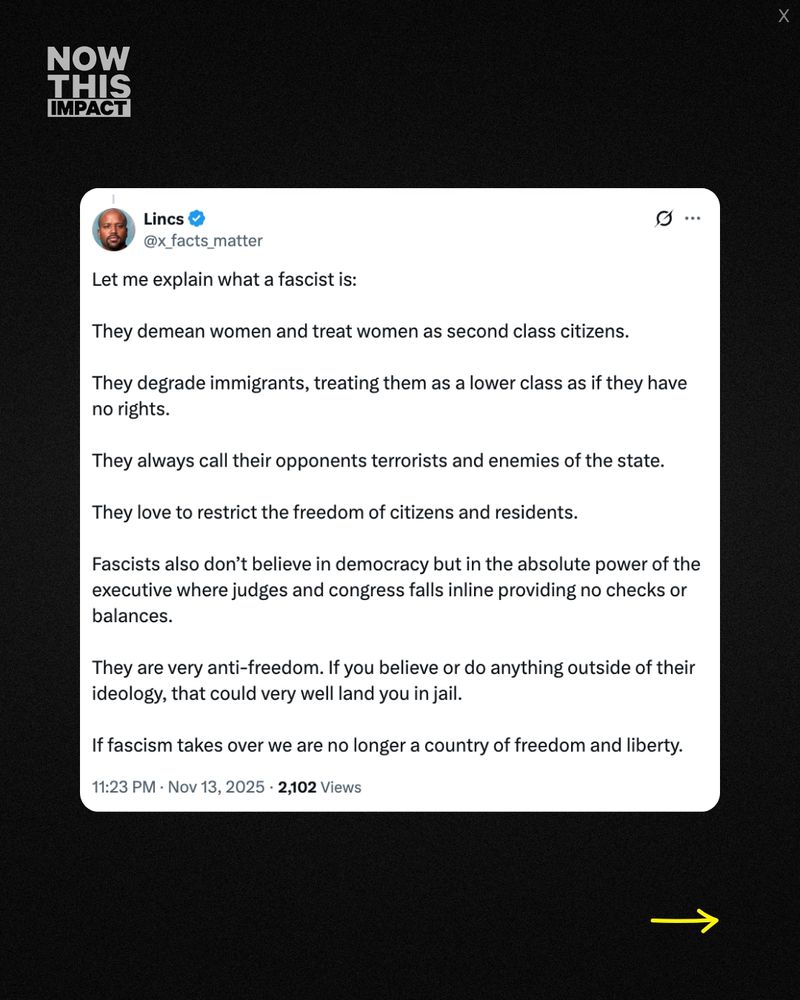The width and height of the screenshot is (800, 1000).
Task: Click the "They love to restrict" line
Action: (335, 513)
